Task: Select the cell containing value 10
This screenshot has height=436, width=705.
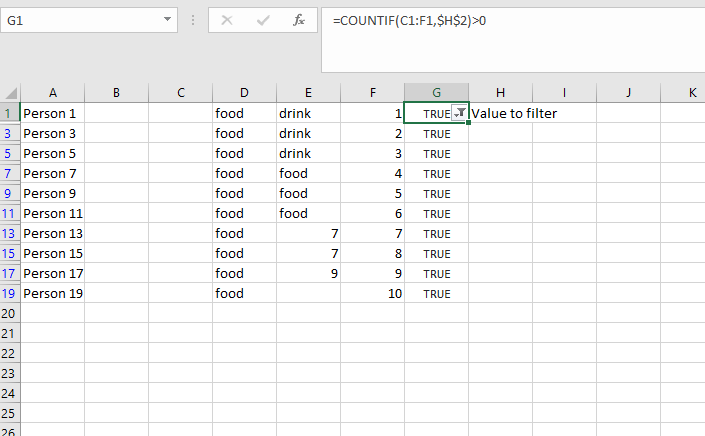Action: coord(372,293)
